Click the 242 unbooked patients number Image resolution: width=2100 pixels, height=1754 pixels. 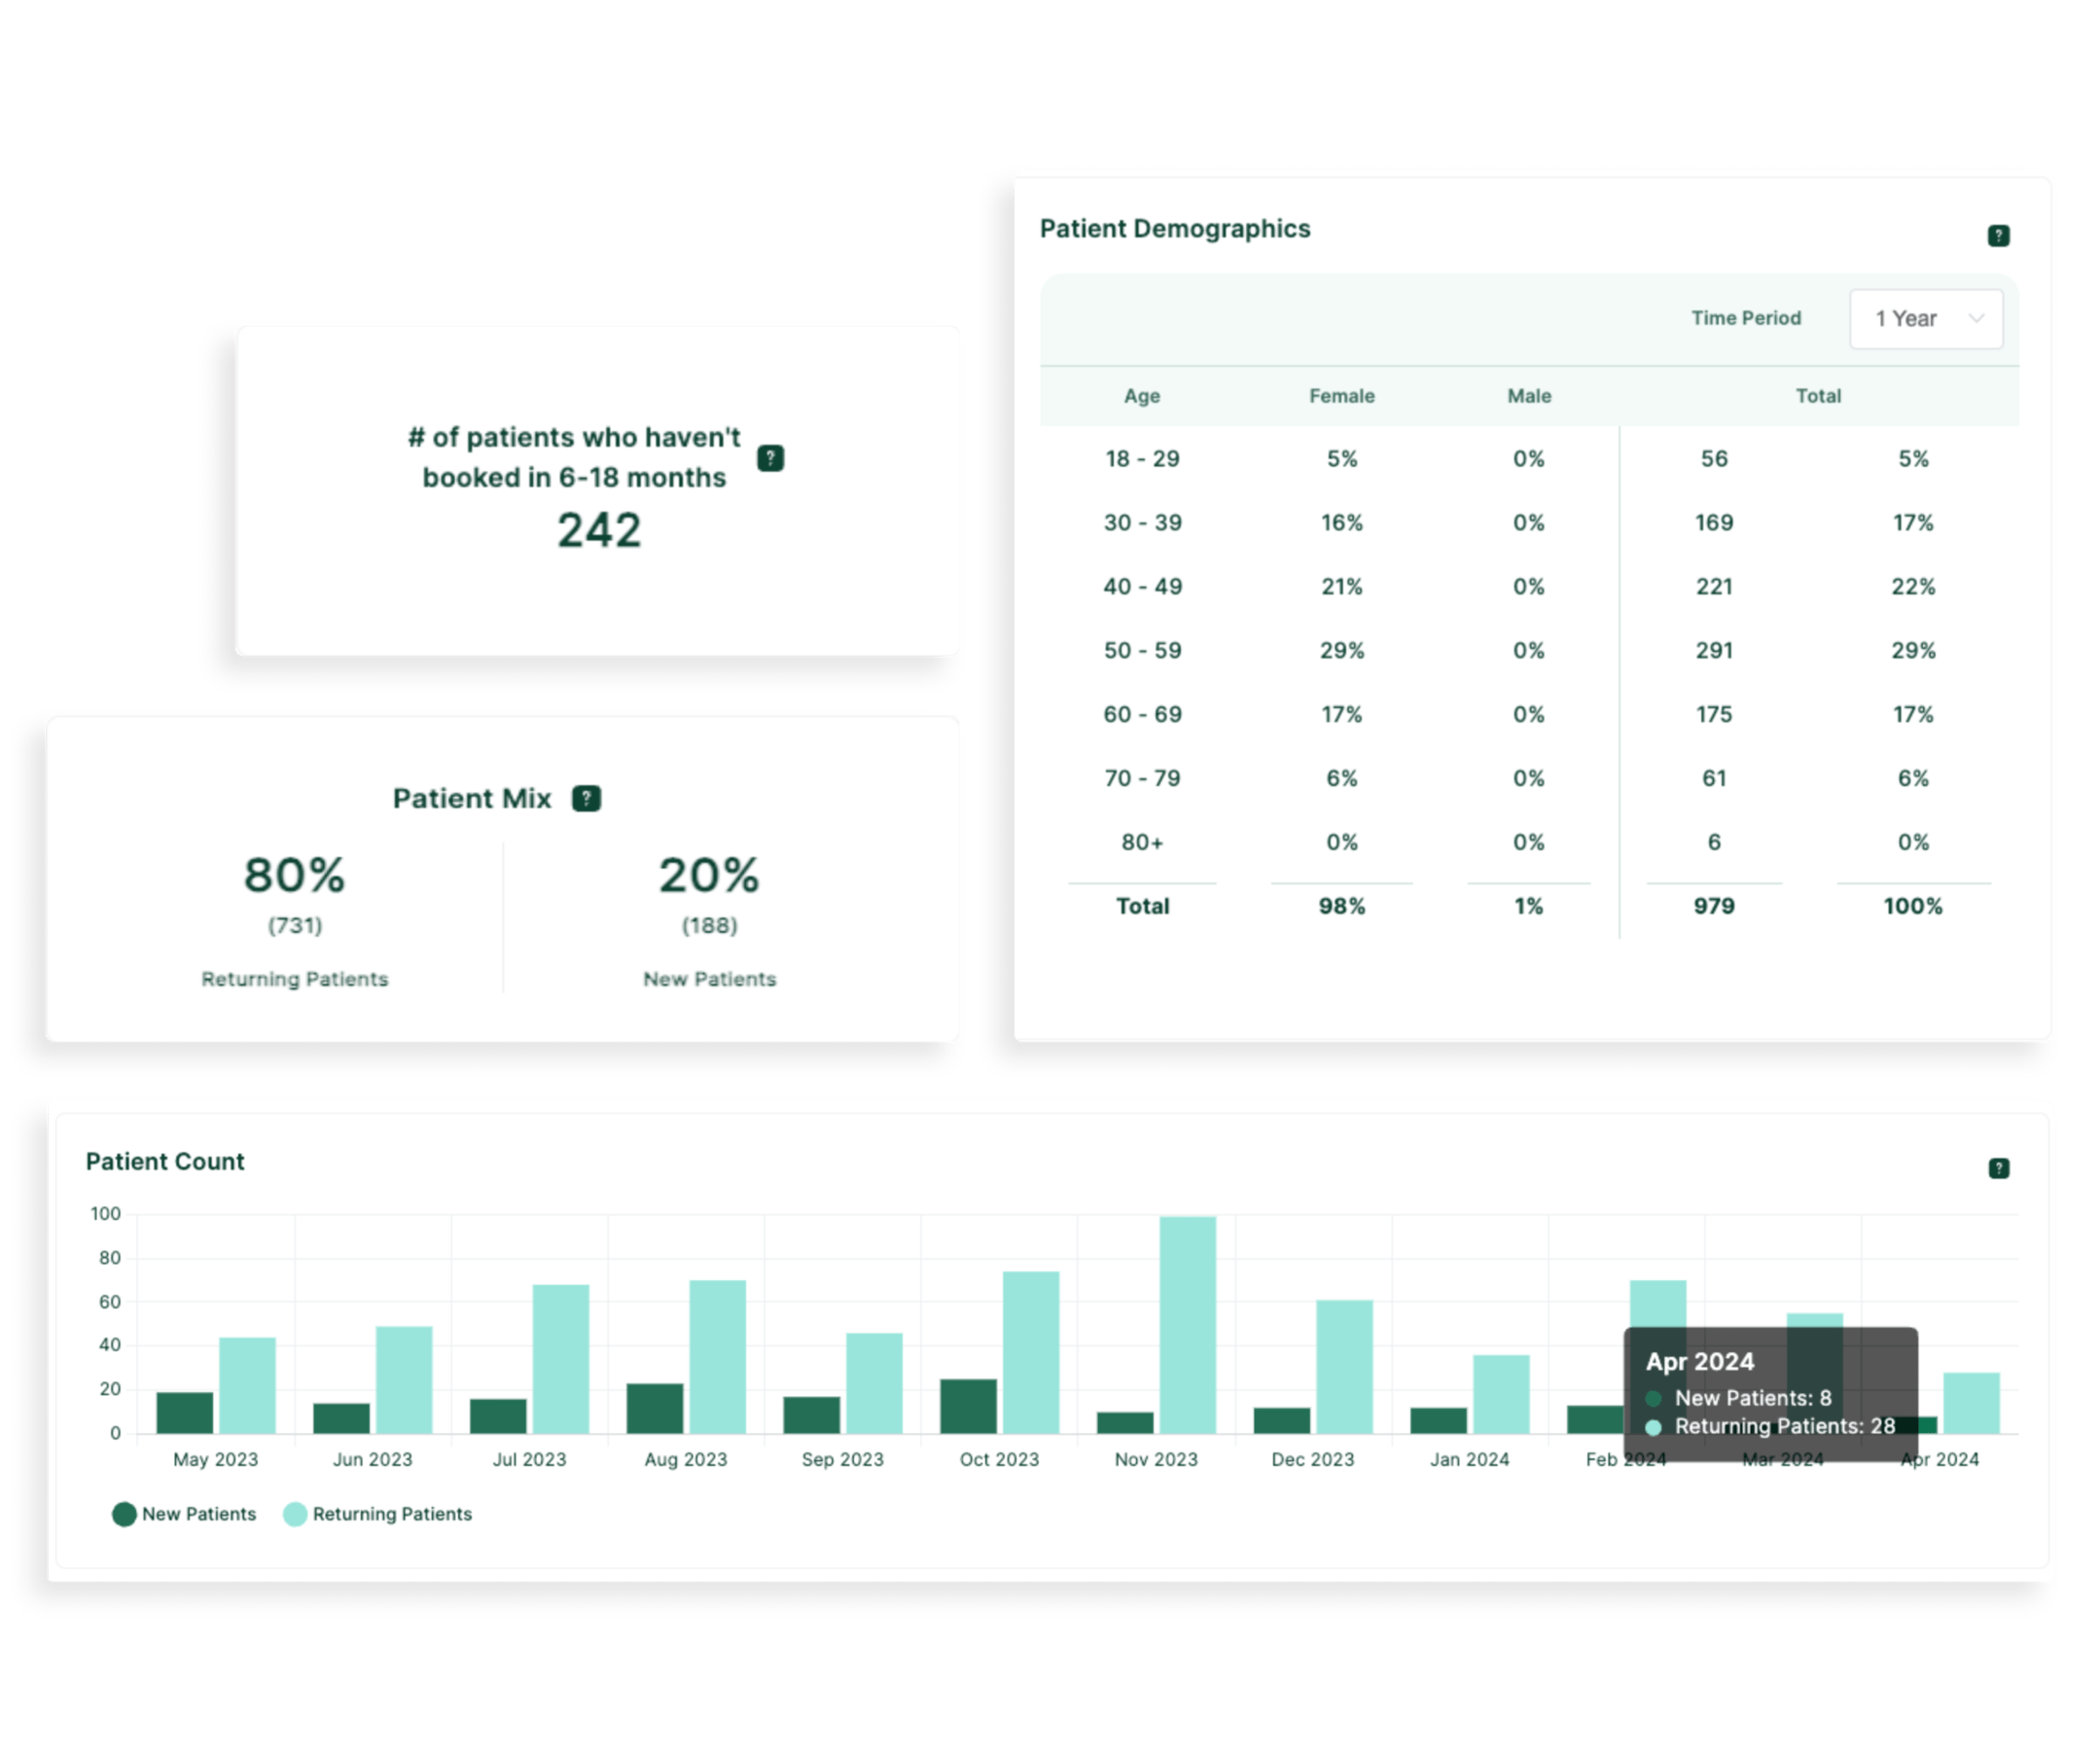point(599,531)
